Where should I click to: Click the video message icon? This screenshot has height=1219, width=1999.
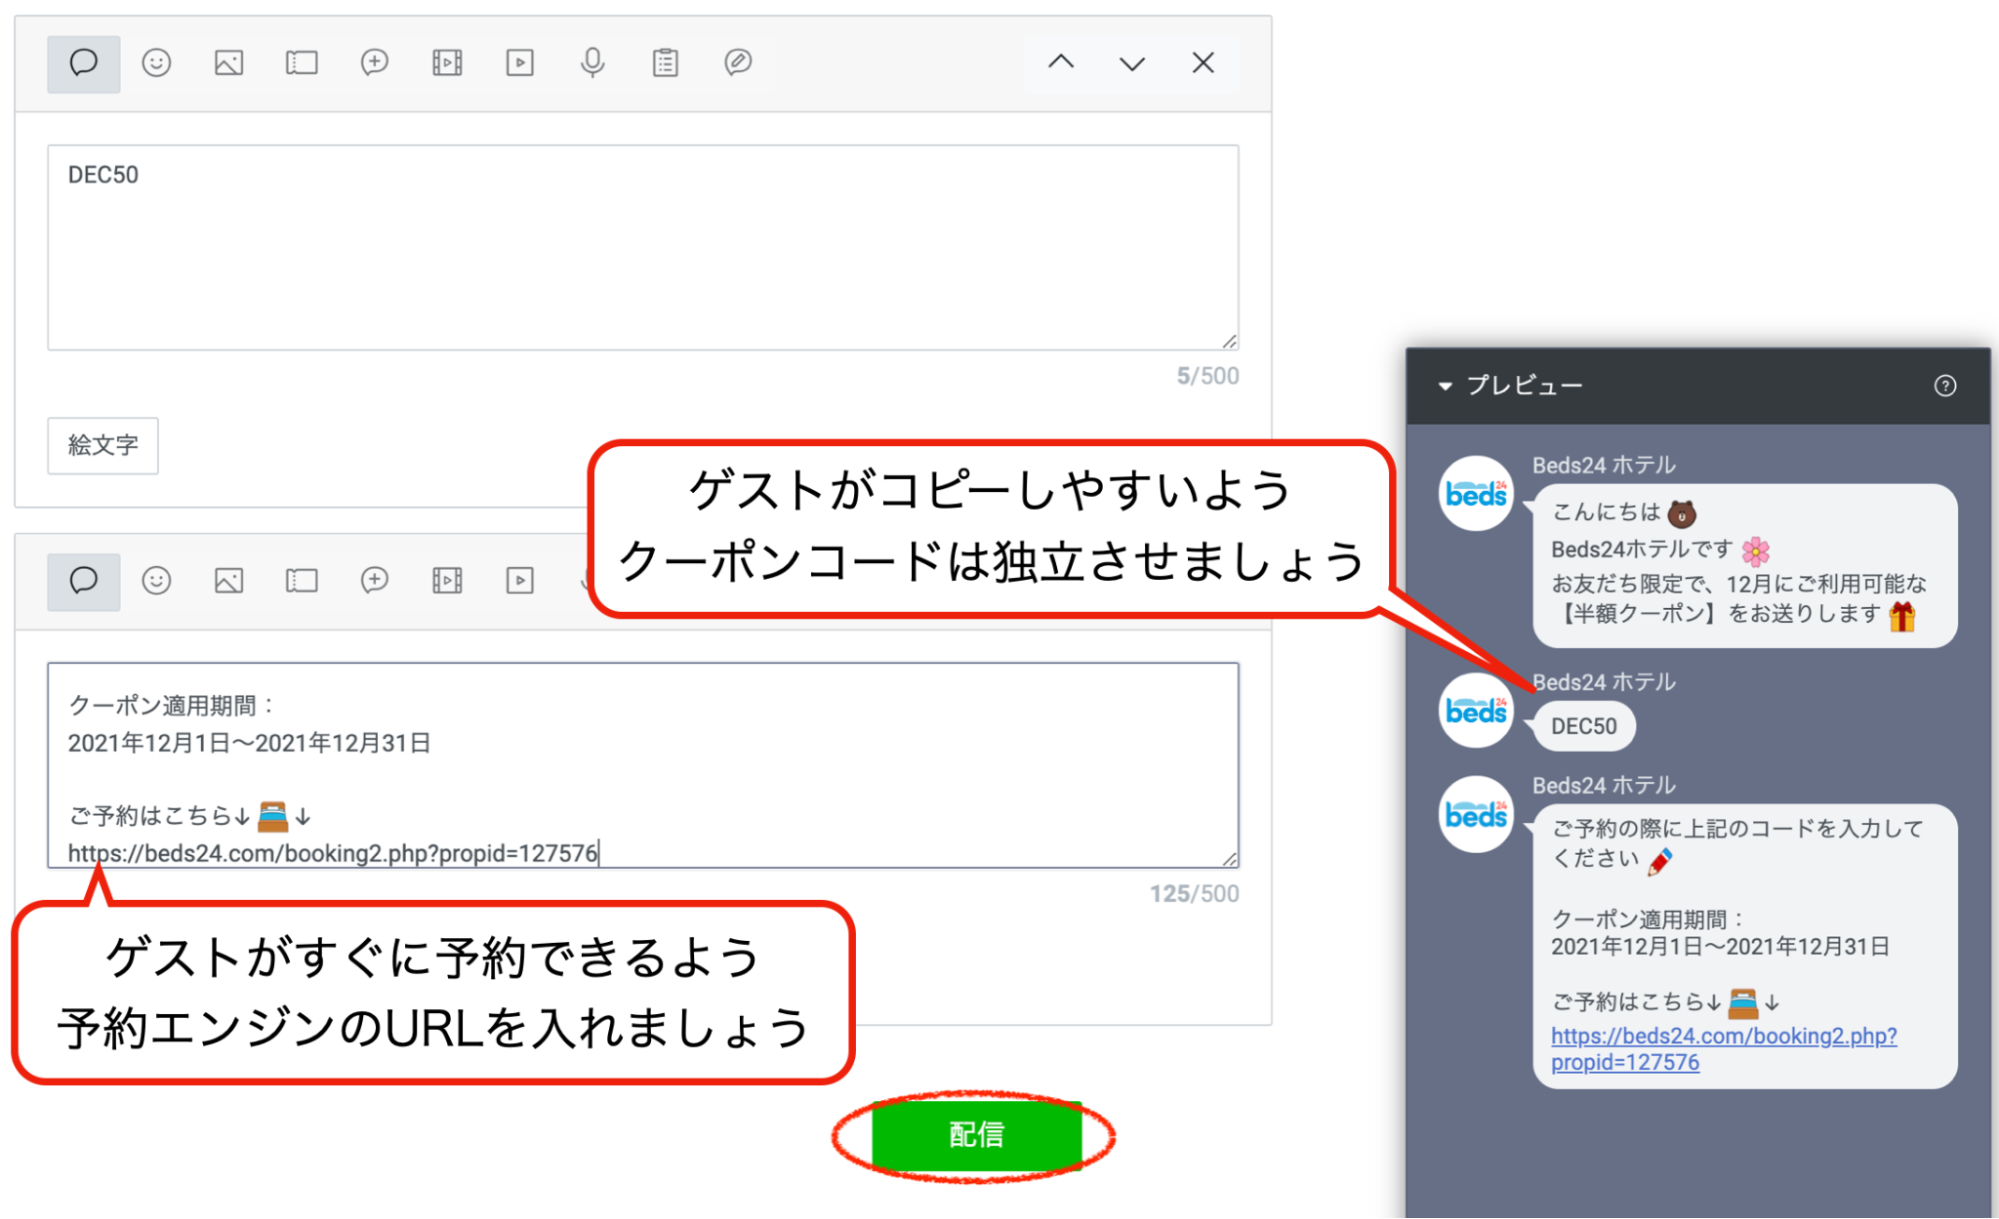519,63
